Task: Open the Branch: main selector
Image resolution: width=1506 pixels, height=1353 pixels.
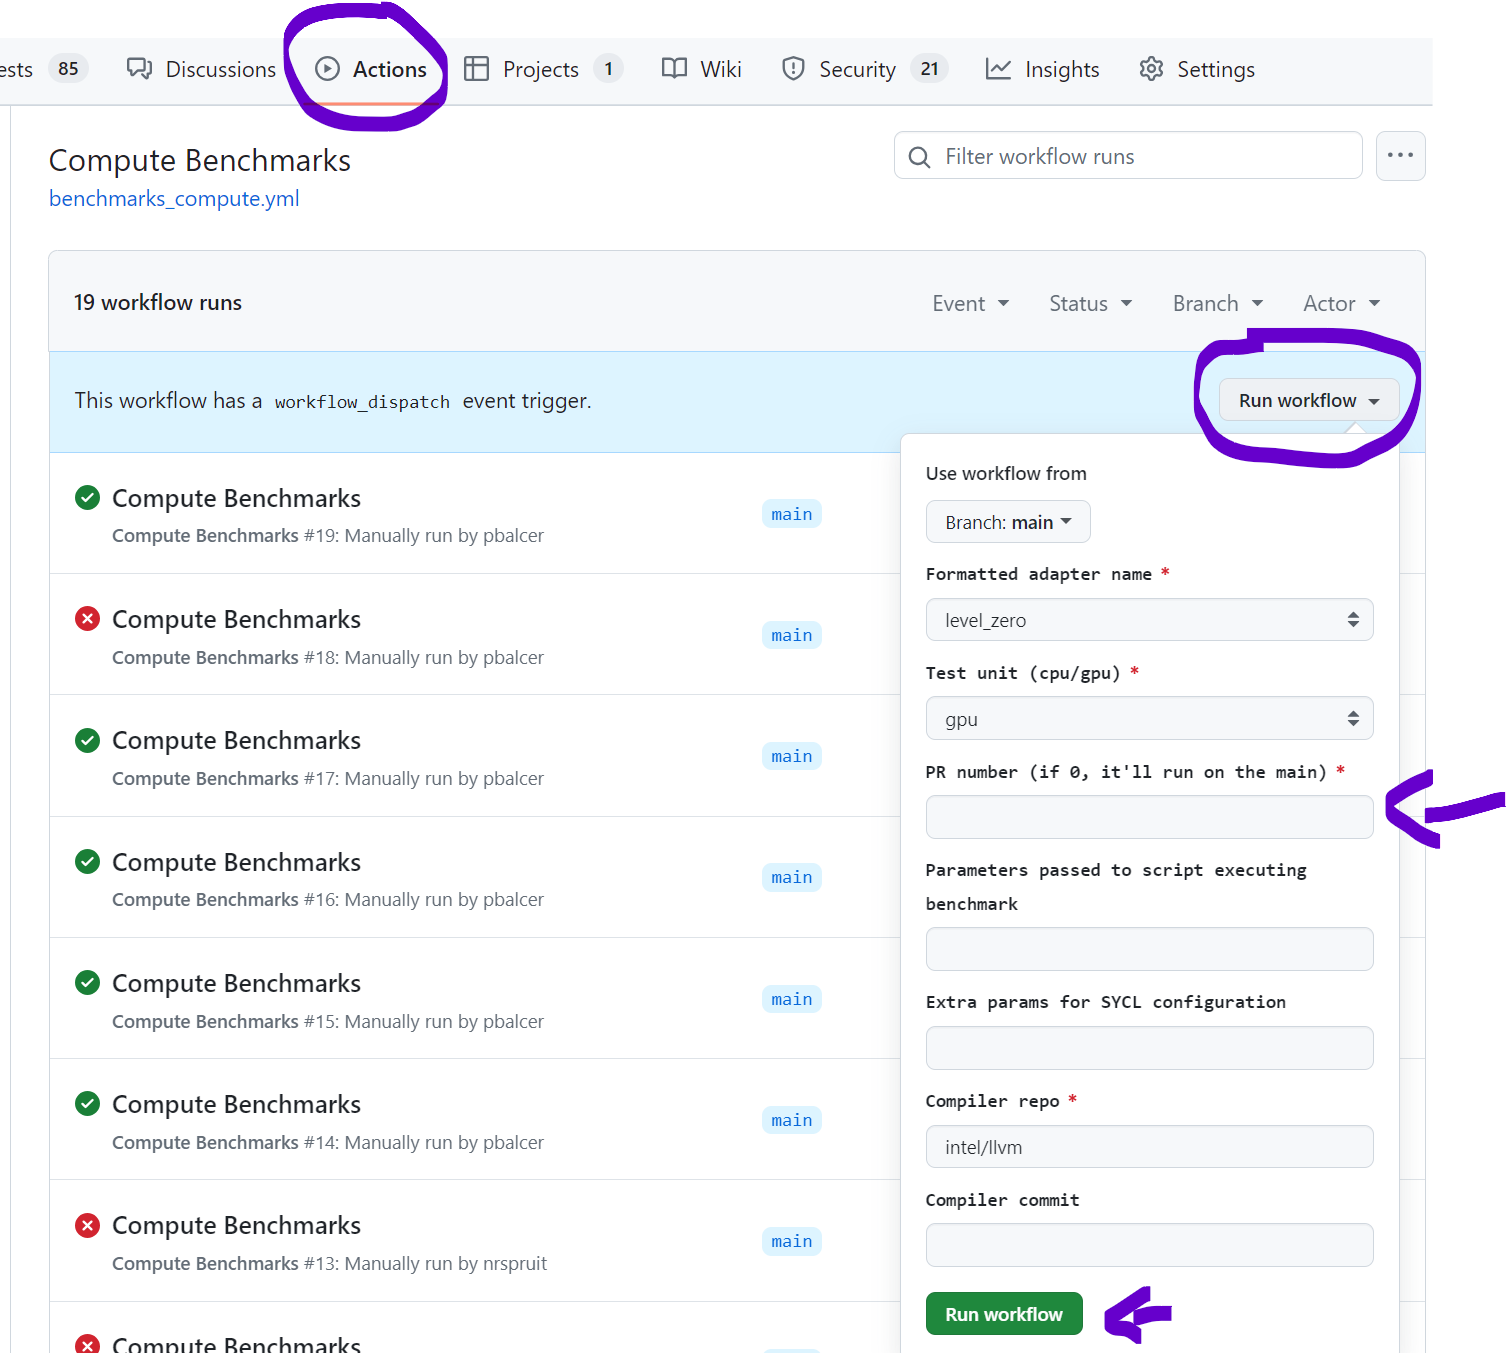Action: (x=1008, y=522)
